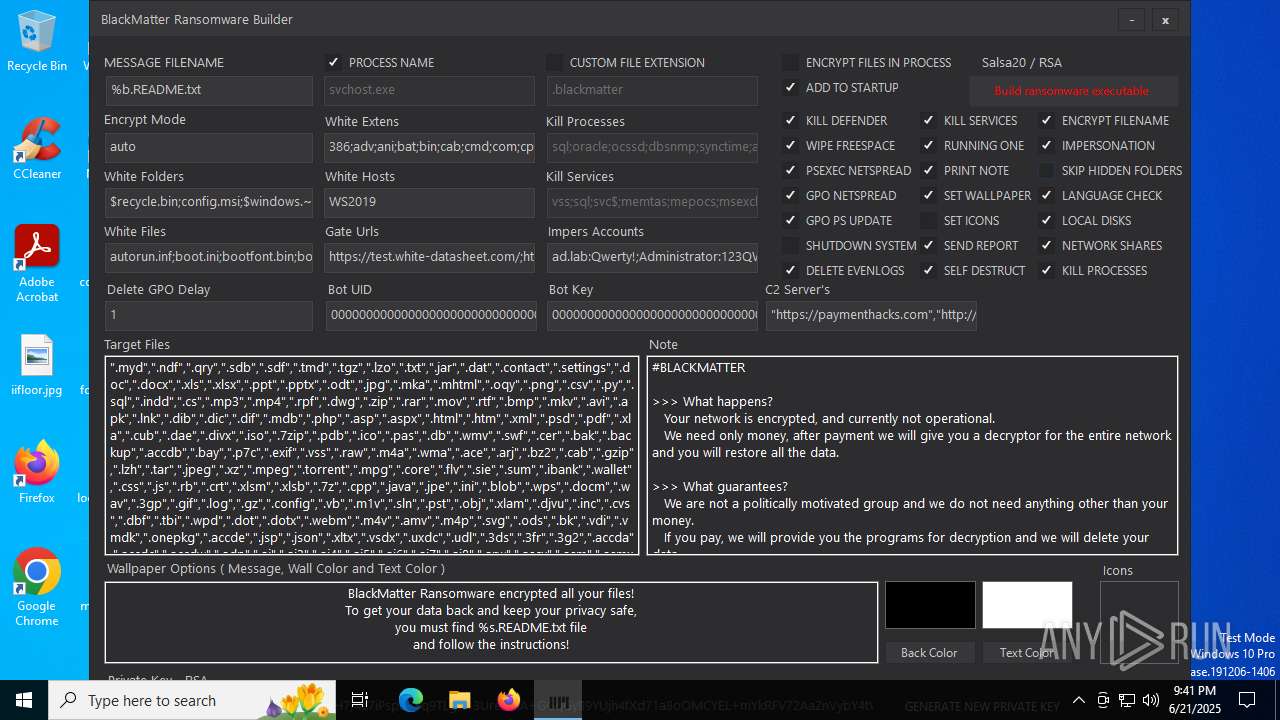The image size is (1280, 720).
Task: Pick the black wallpaper back color swatch
Action: click(x=930, y=605)
